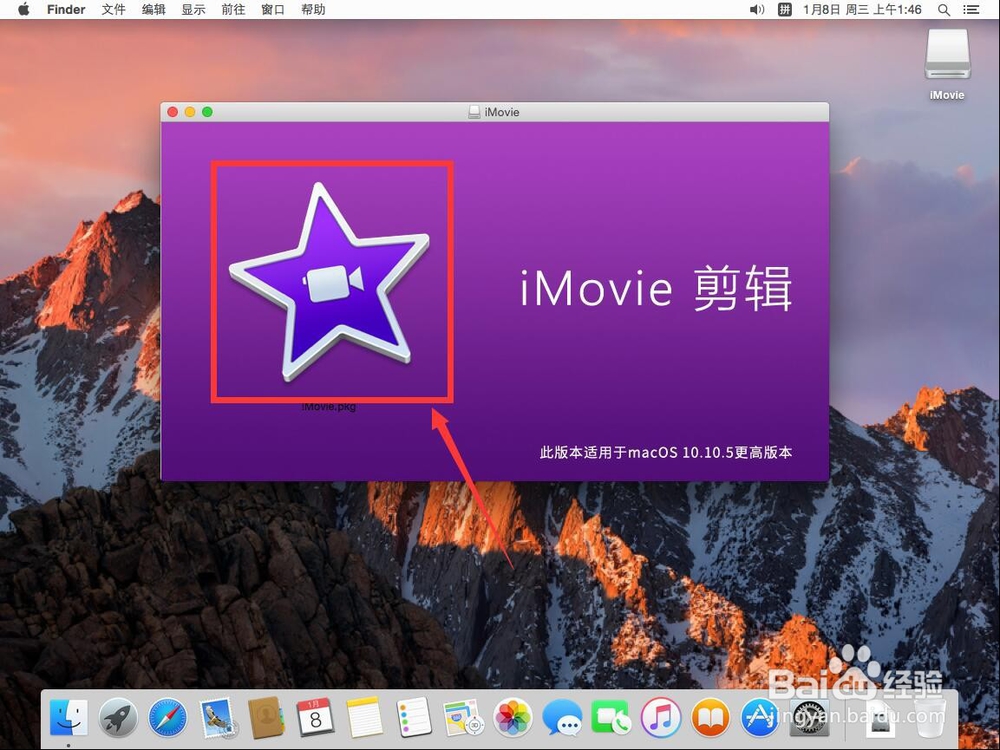Open the 显示 menu
Screen dimensions: 1000x750
coord(193,10)
